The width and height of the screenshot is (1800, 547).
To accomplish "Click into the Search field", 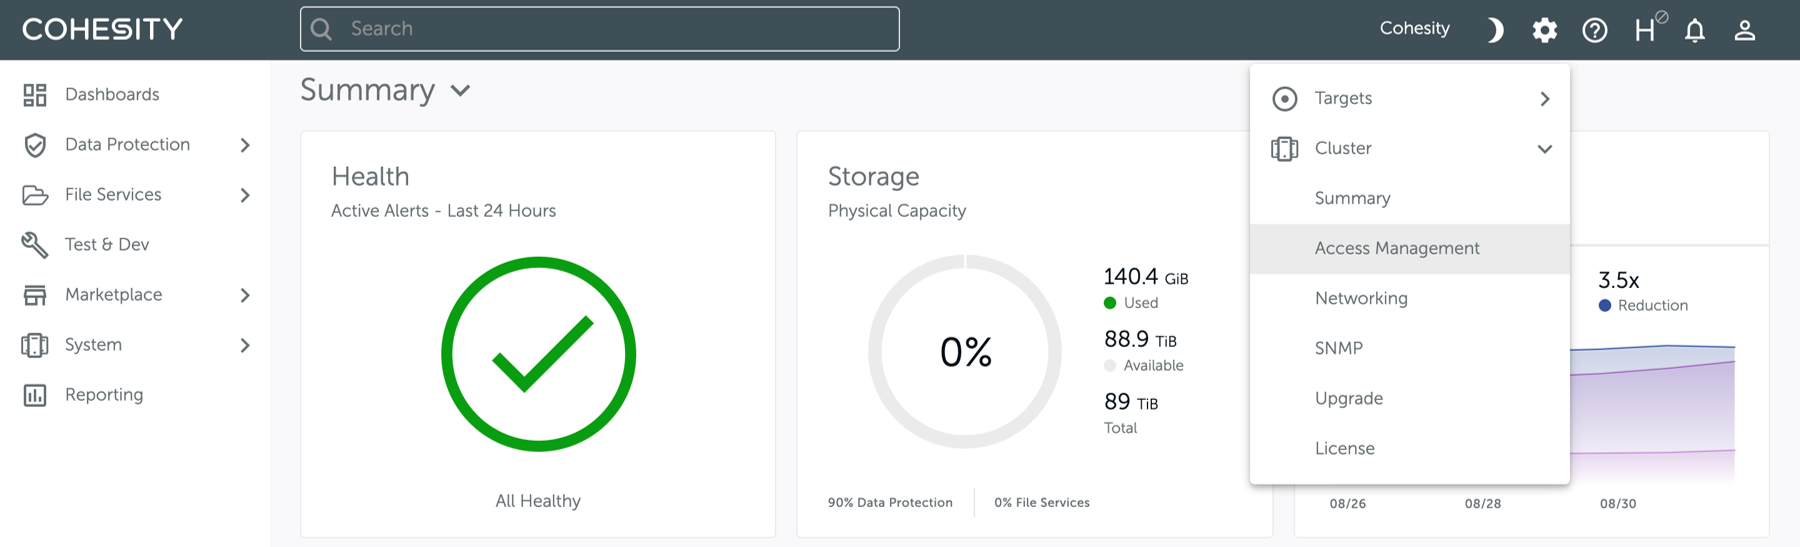I will 600,29.
